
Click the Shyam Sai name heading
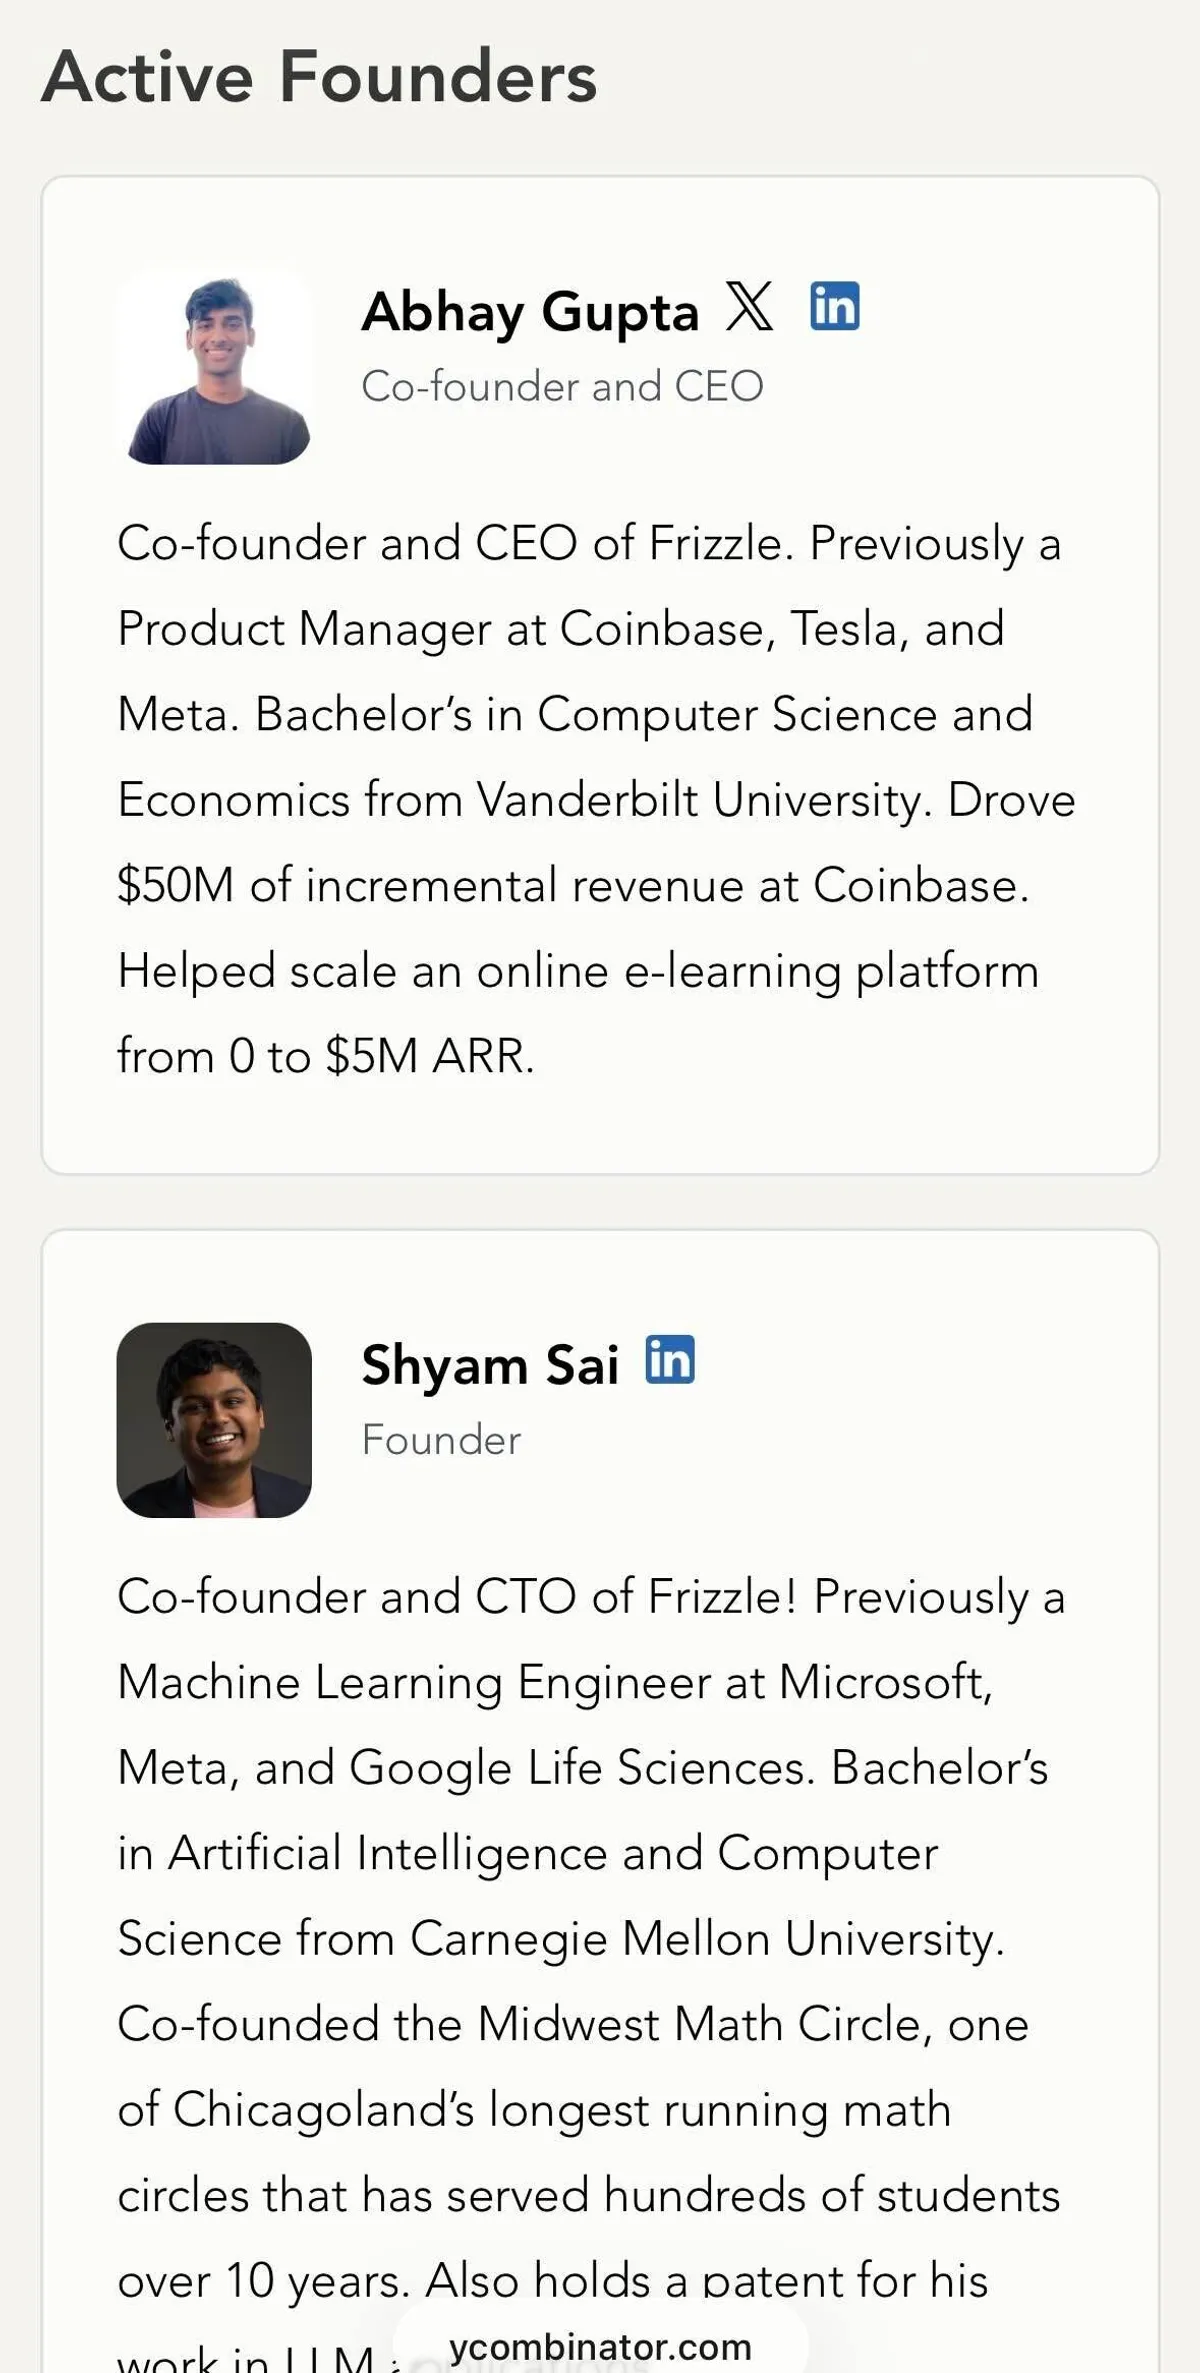point(490,1365)
